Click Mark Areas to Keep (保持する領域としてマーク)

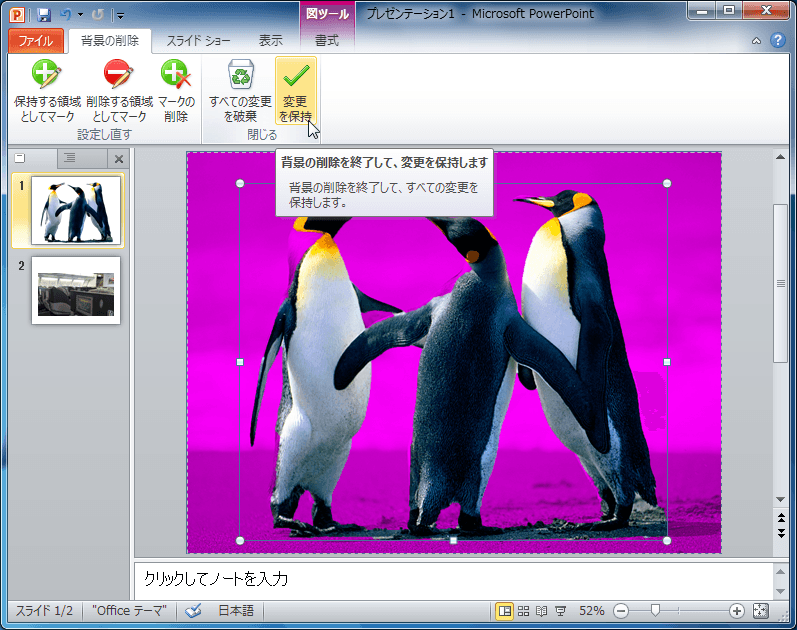tap(47, 91)
